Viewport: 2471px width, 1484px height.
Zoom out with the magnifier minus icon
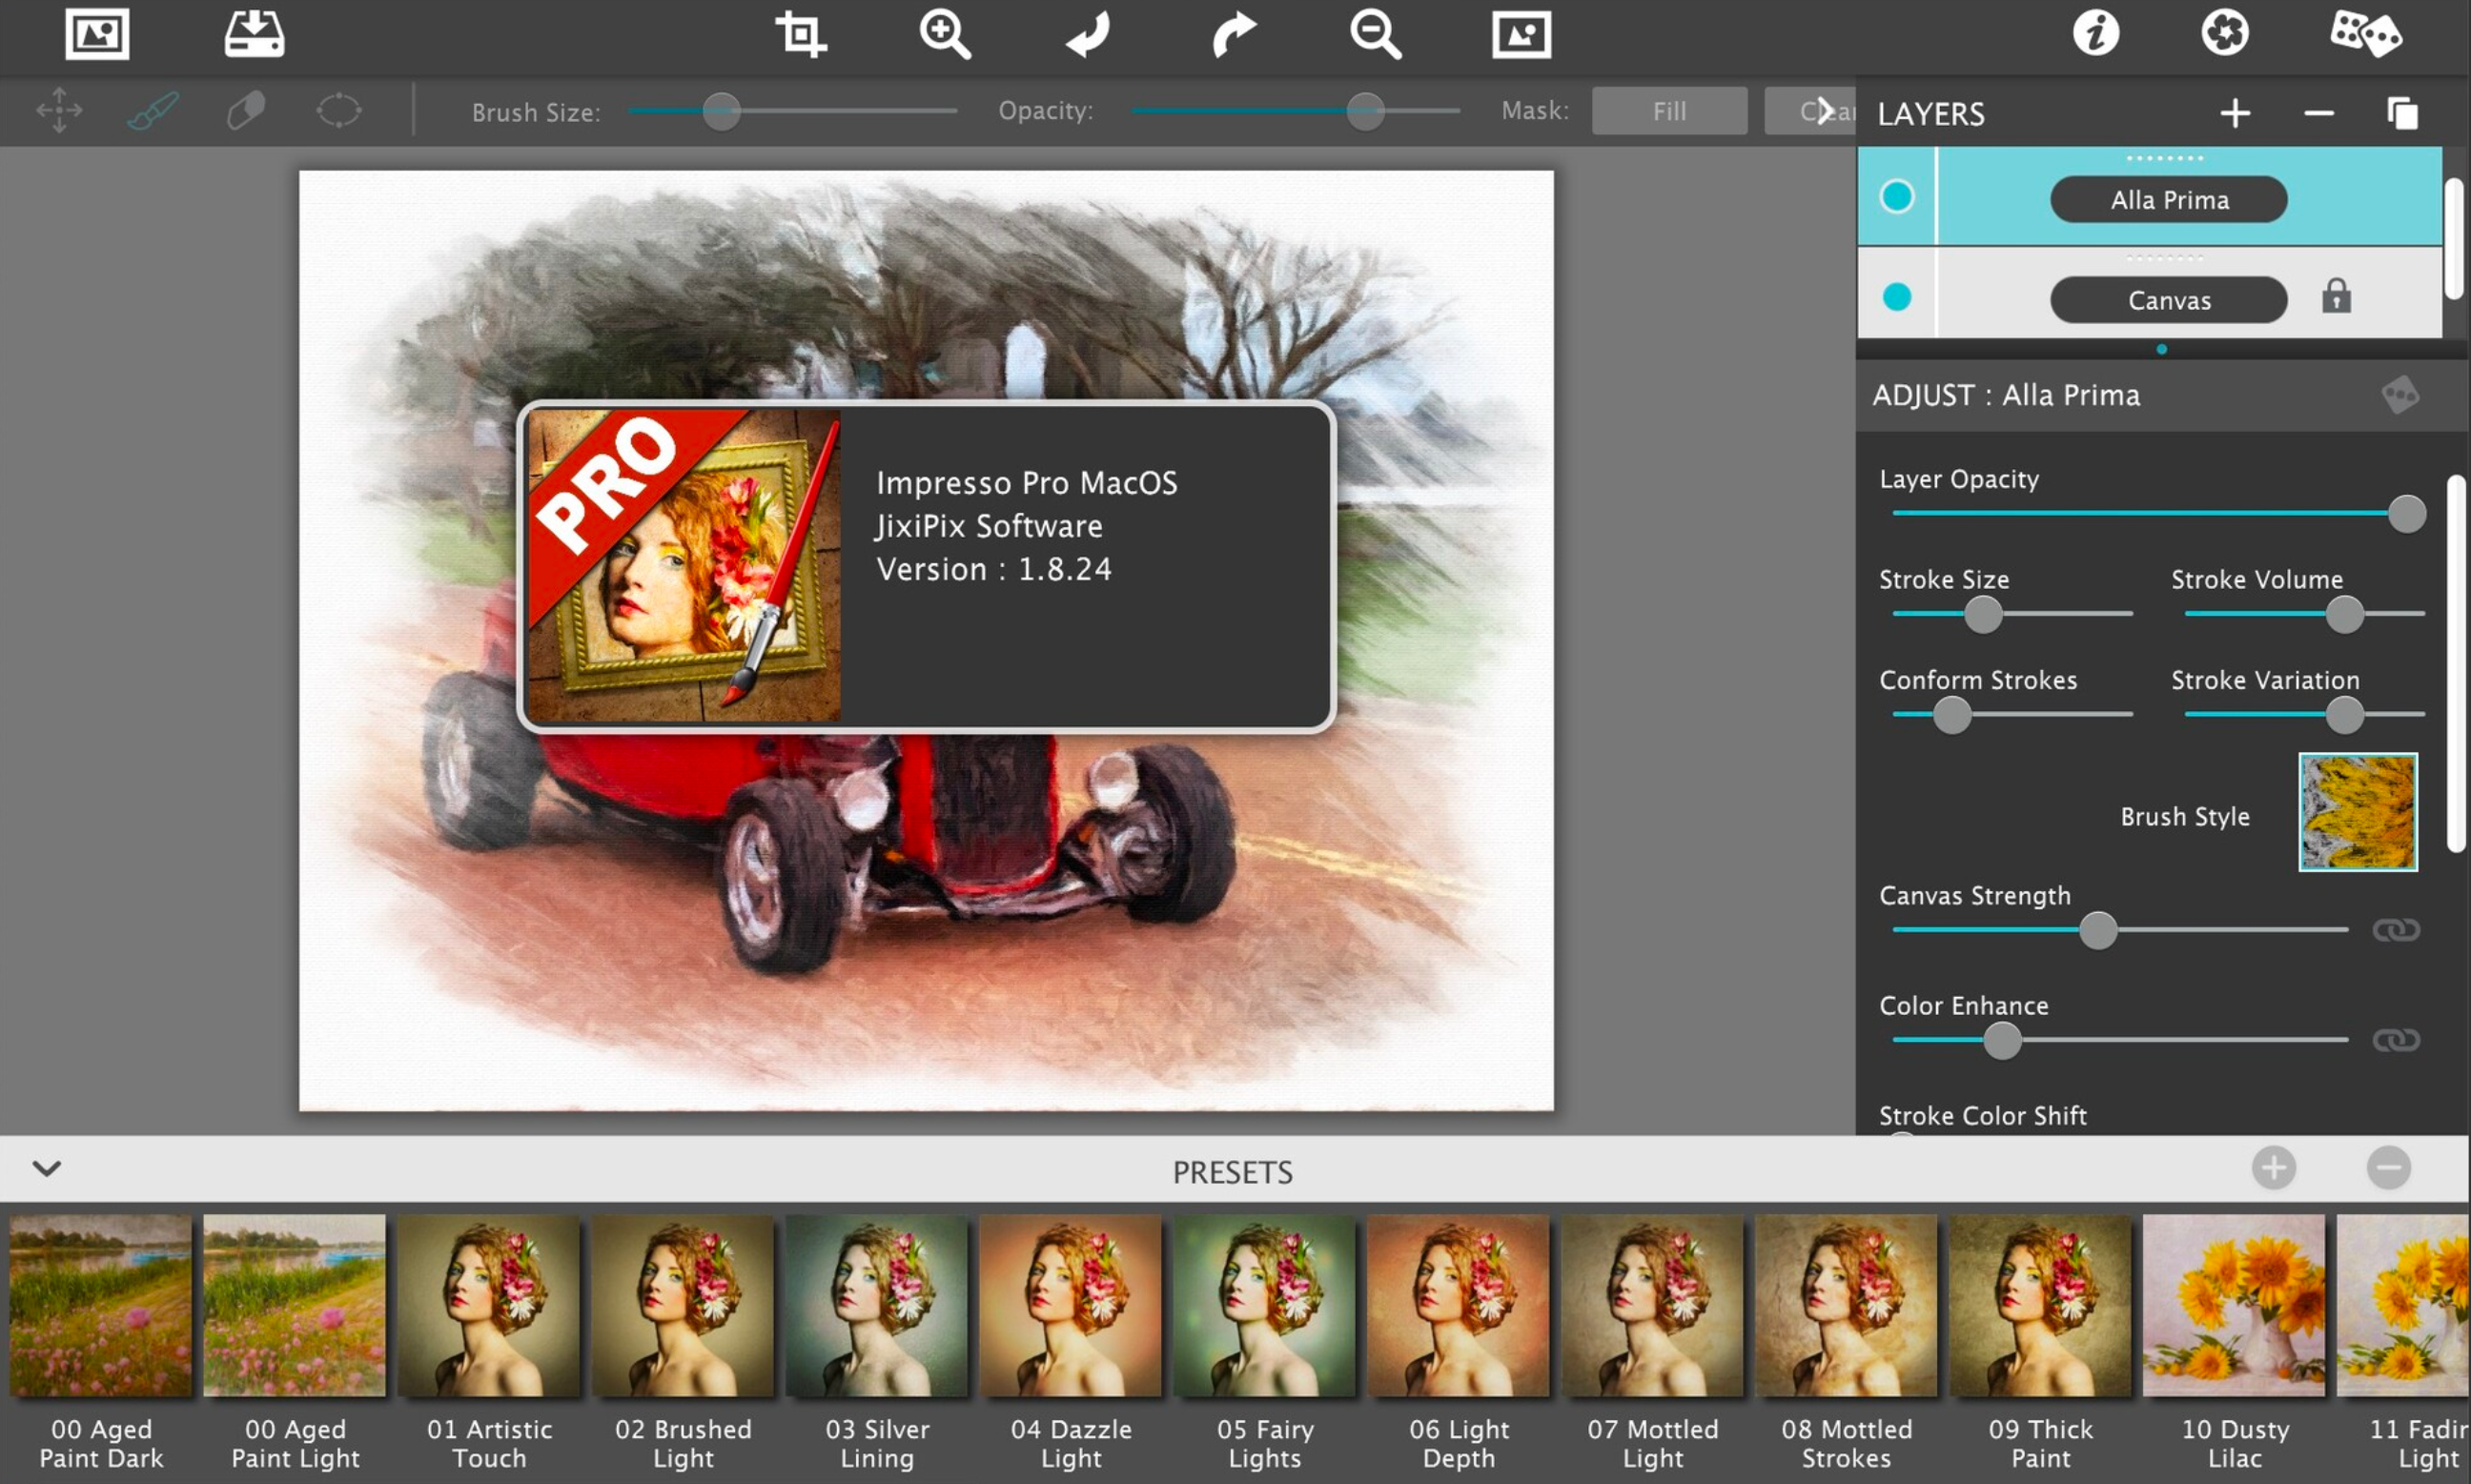1376,34
